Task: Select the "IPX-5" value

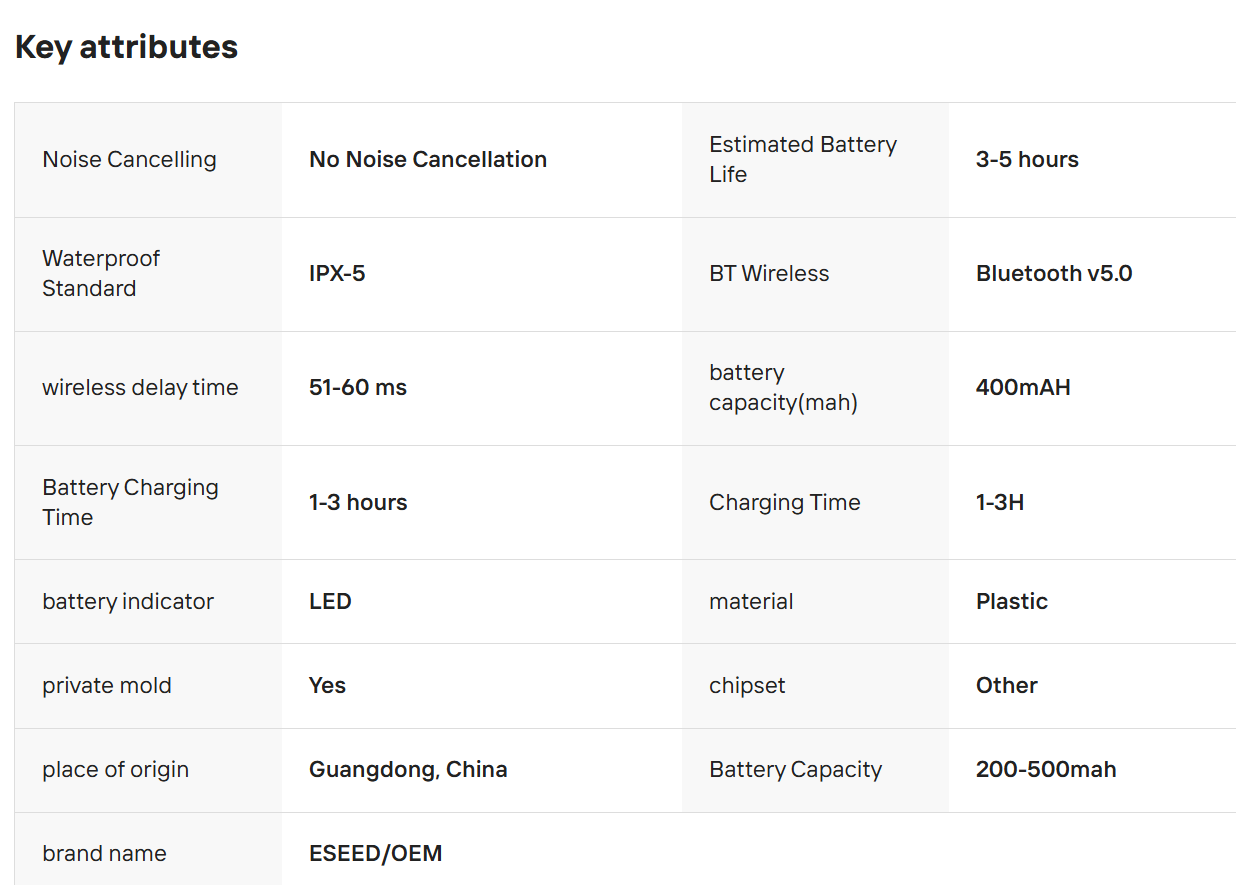Action: click(337, 273)
